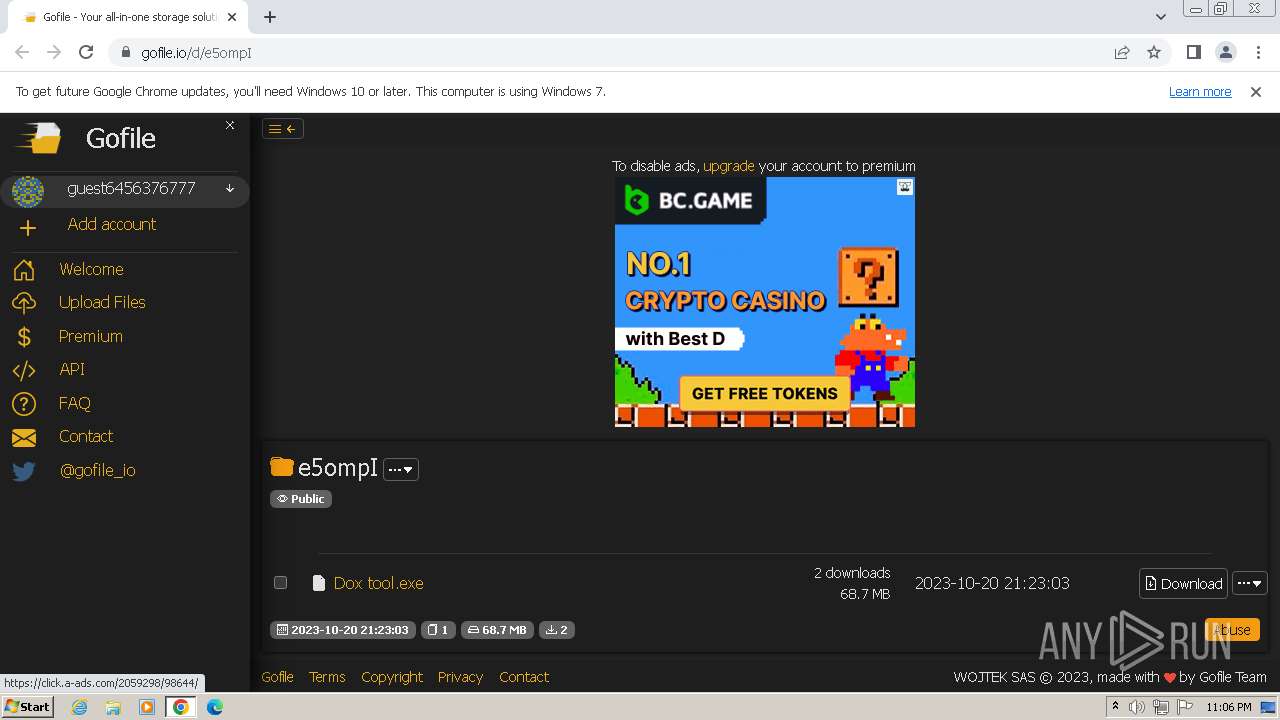This screenshot has height=720, width=1280.
Task: Open Windows Explorer from taskbar
Action: click(x=113, y=707)
